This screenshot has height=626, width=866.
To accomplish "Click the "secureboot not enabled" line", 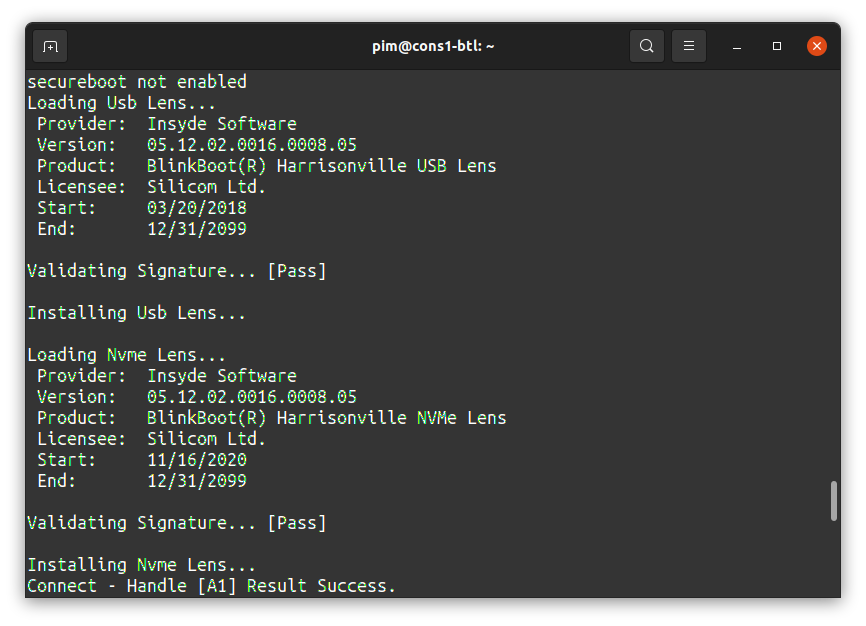I will (136, 81).
